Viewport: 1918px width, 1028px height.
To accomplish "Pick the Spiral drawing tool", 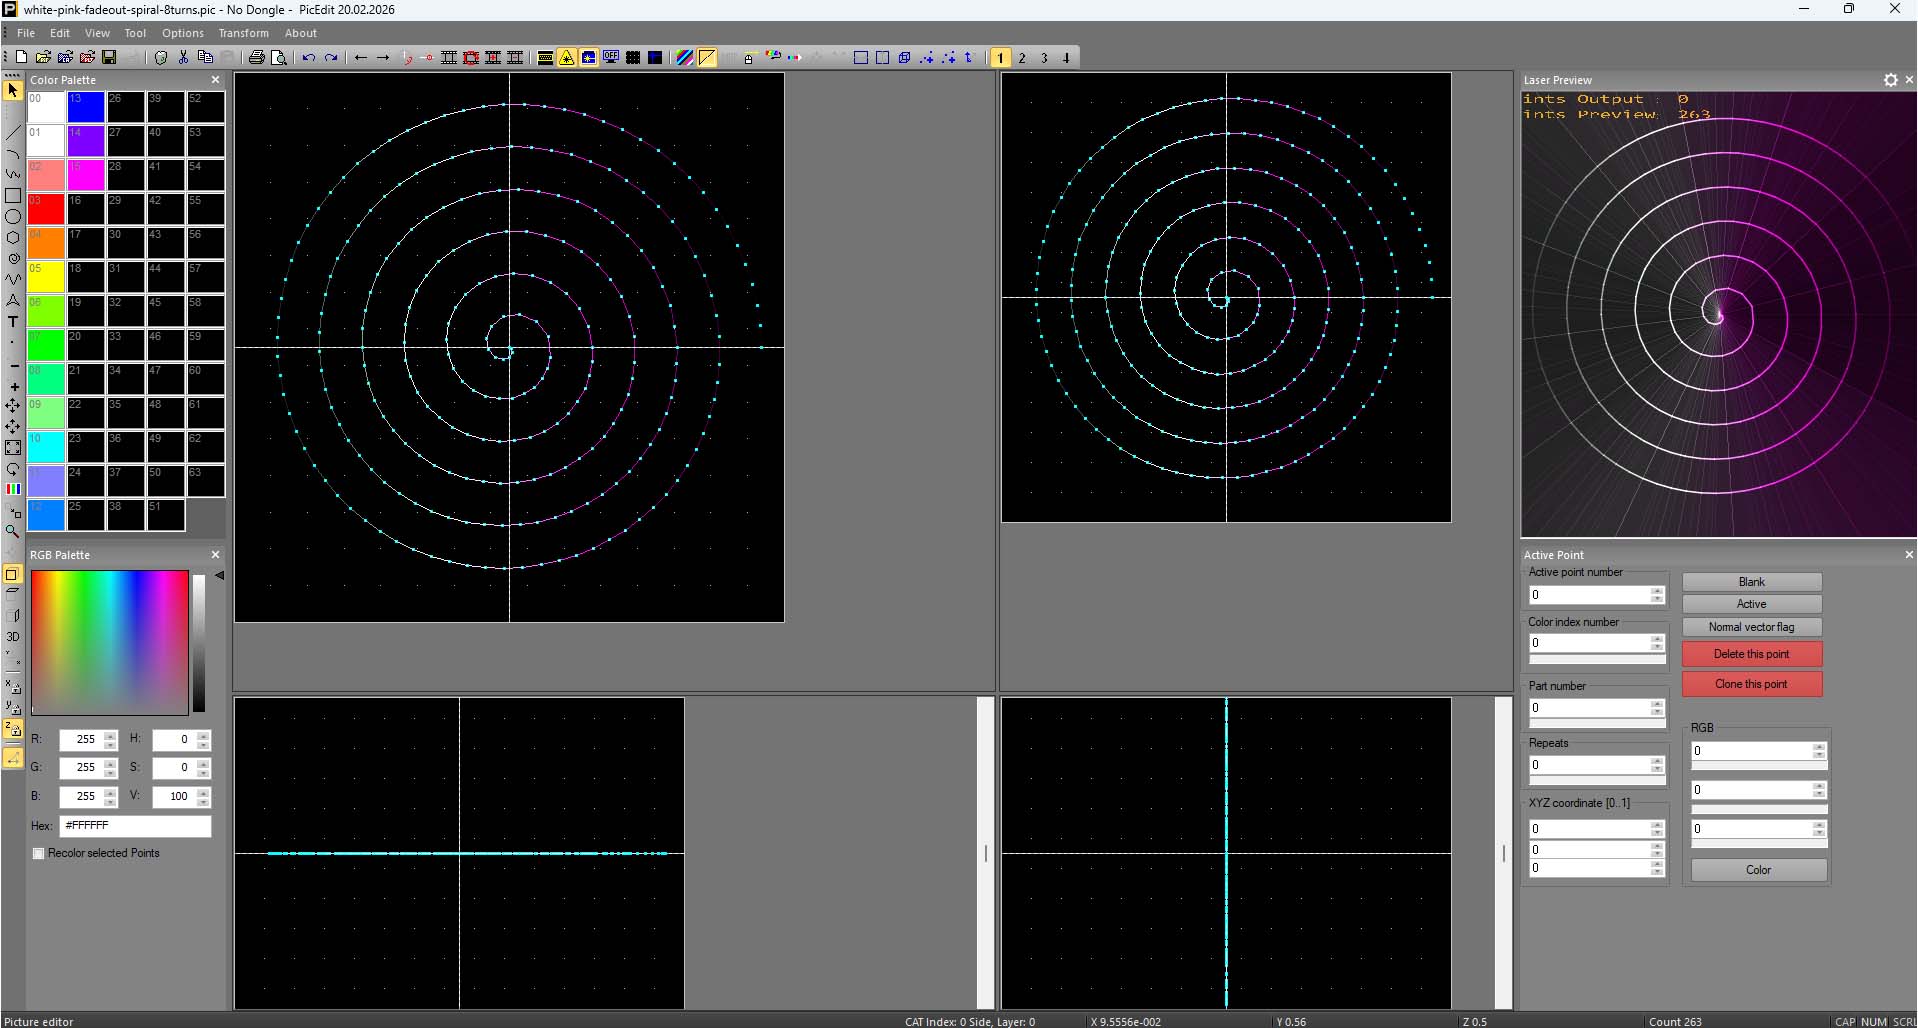I will pos(13,258).
